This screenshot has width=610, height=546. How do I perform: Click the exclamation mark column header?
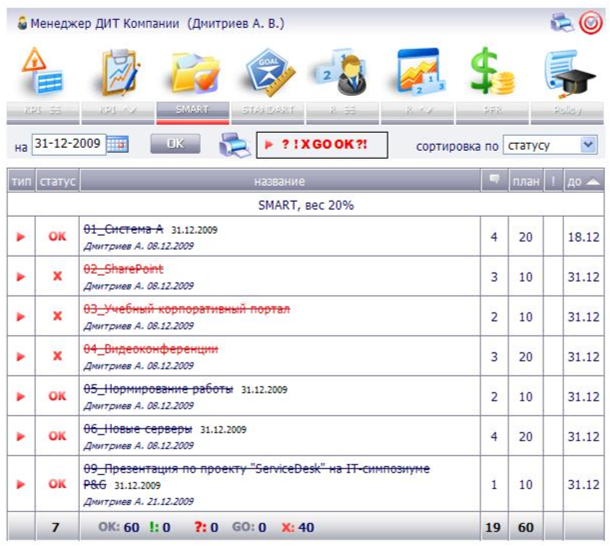click(x=553, y=181)
